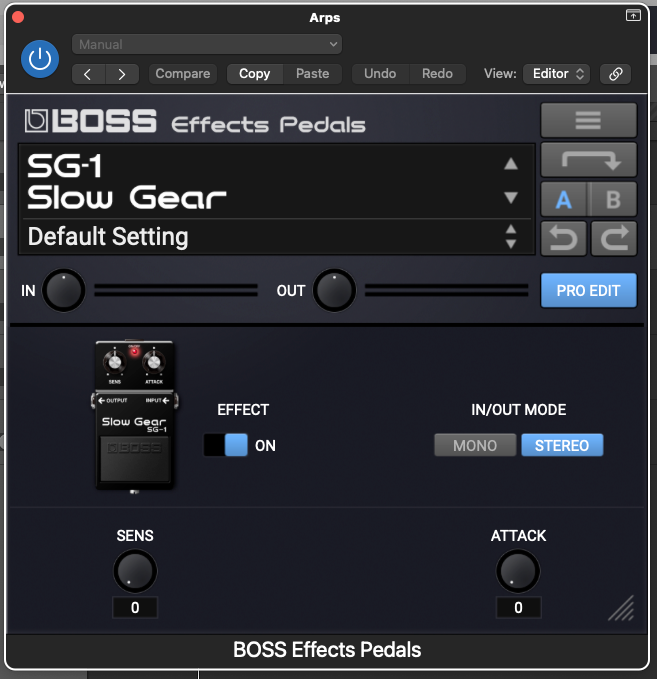Click the A to B copy arrow icon
Image resolution: width=657 pixels, height=679 pixels.
click(x=589, y=160)
